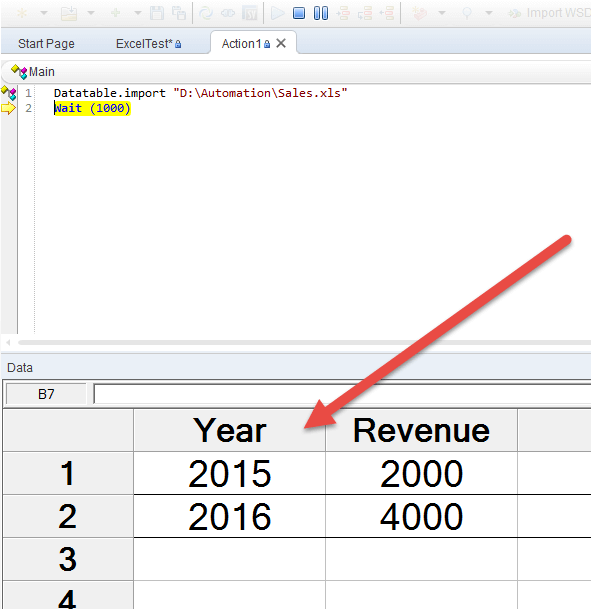Select the Revenue column header
This screenshot has height=609, width=591.
[421, 430]
